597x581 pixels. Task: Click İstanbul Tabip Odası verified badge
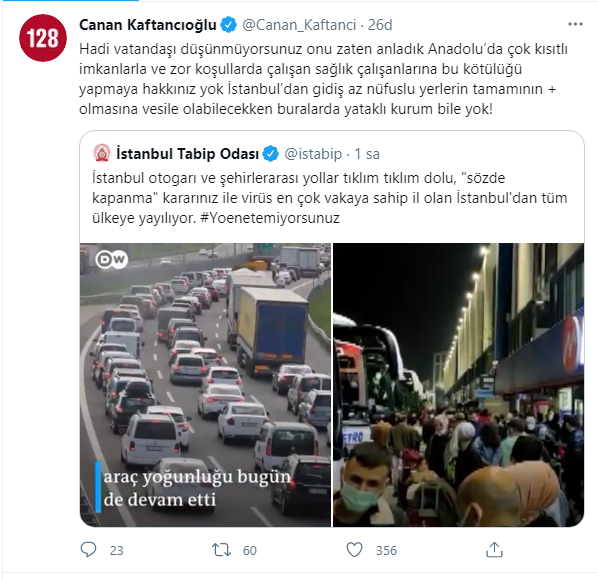click(270, 154)
